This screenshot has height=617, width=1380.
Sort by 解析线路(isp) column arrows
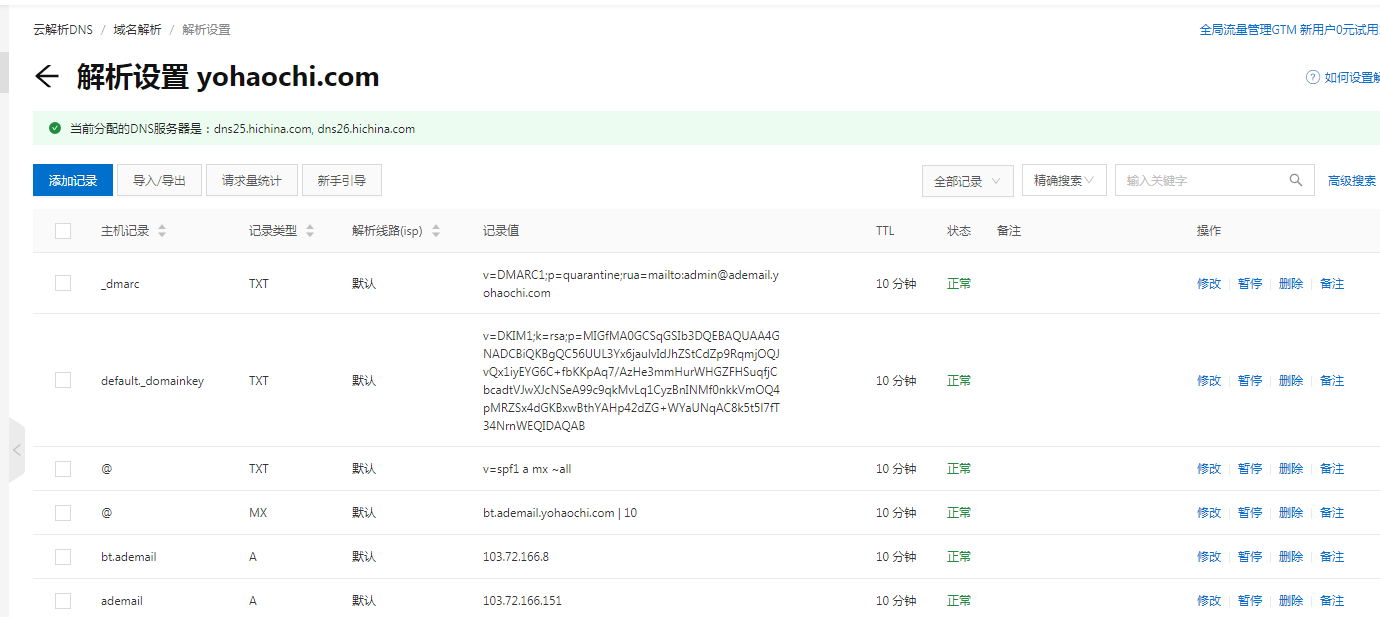[436, 231]
